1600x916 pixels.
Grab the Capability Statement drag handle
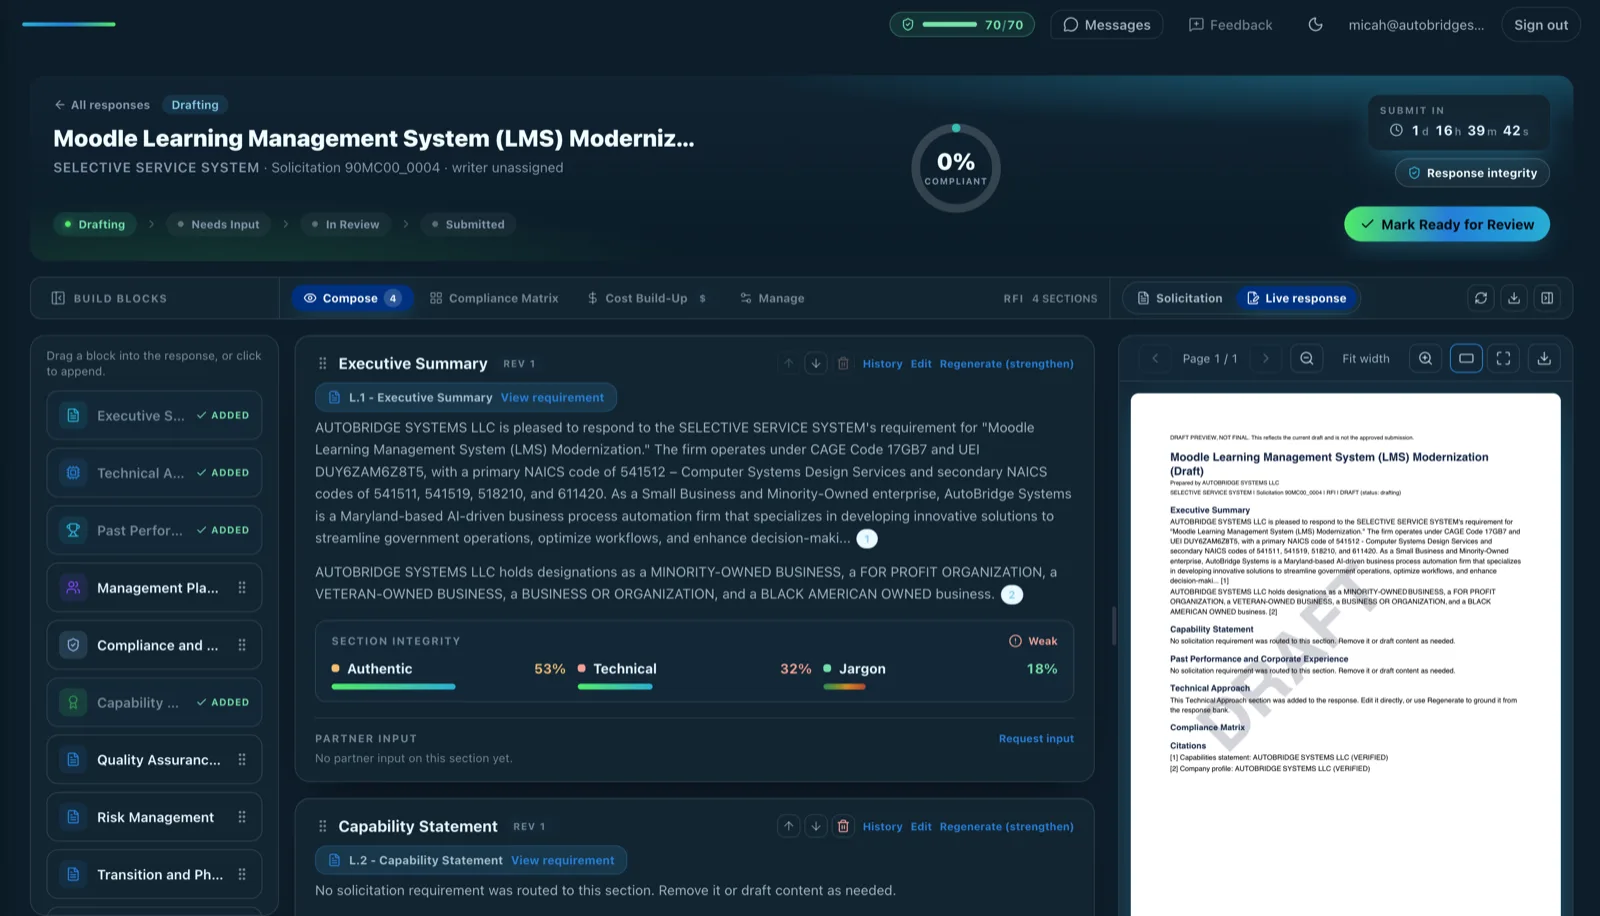322,826
